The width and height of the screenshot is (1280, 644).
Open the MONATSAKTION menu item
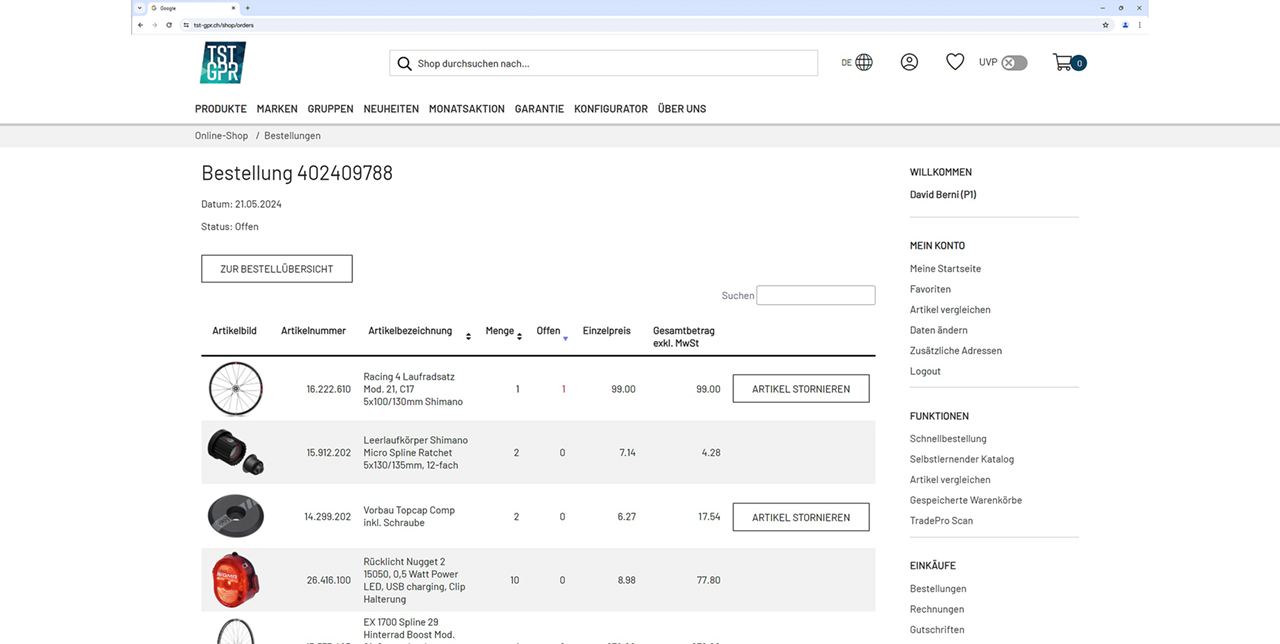466,109
